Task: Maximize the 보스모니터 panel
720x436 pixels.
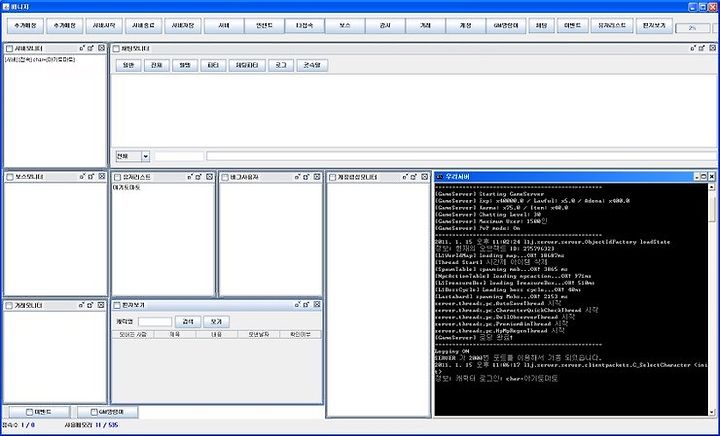Action: point(91,176)
